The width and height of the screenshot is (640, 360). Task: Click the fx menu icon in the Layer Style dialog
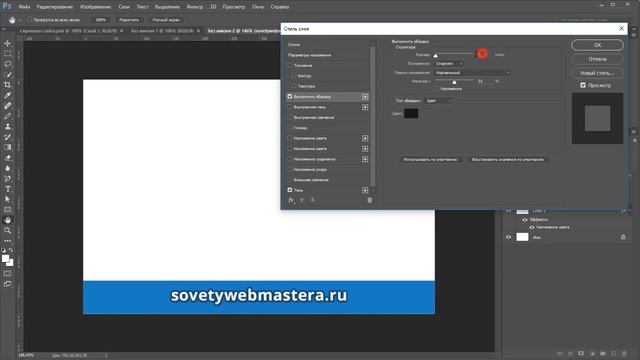tap(291, 200)
